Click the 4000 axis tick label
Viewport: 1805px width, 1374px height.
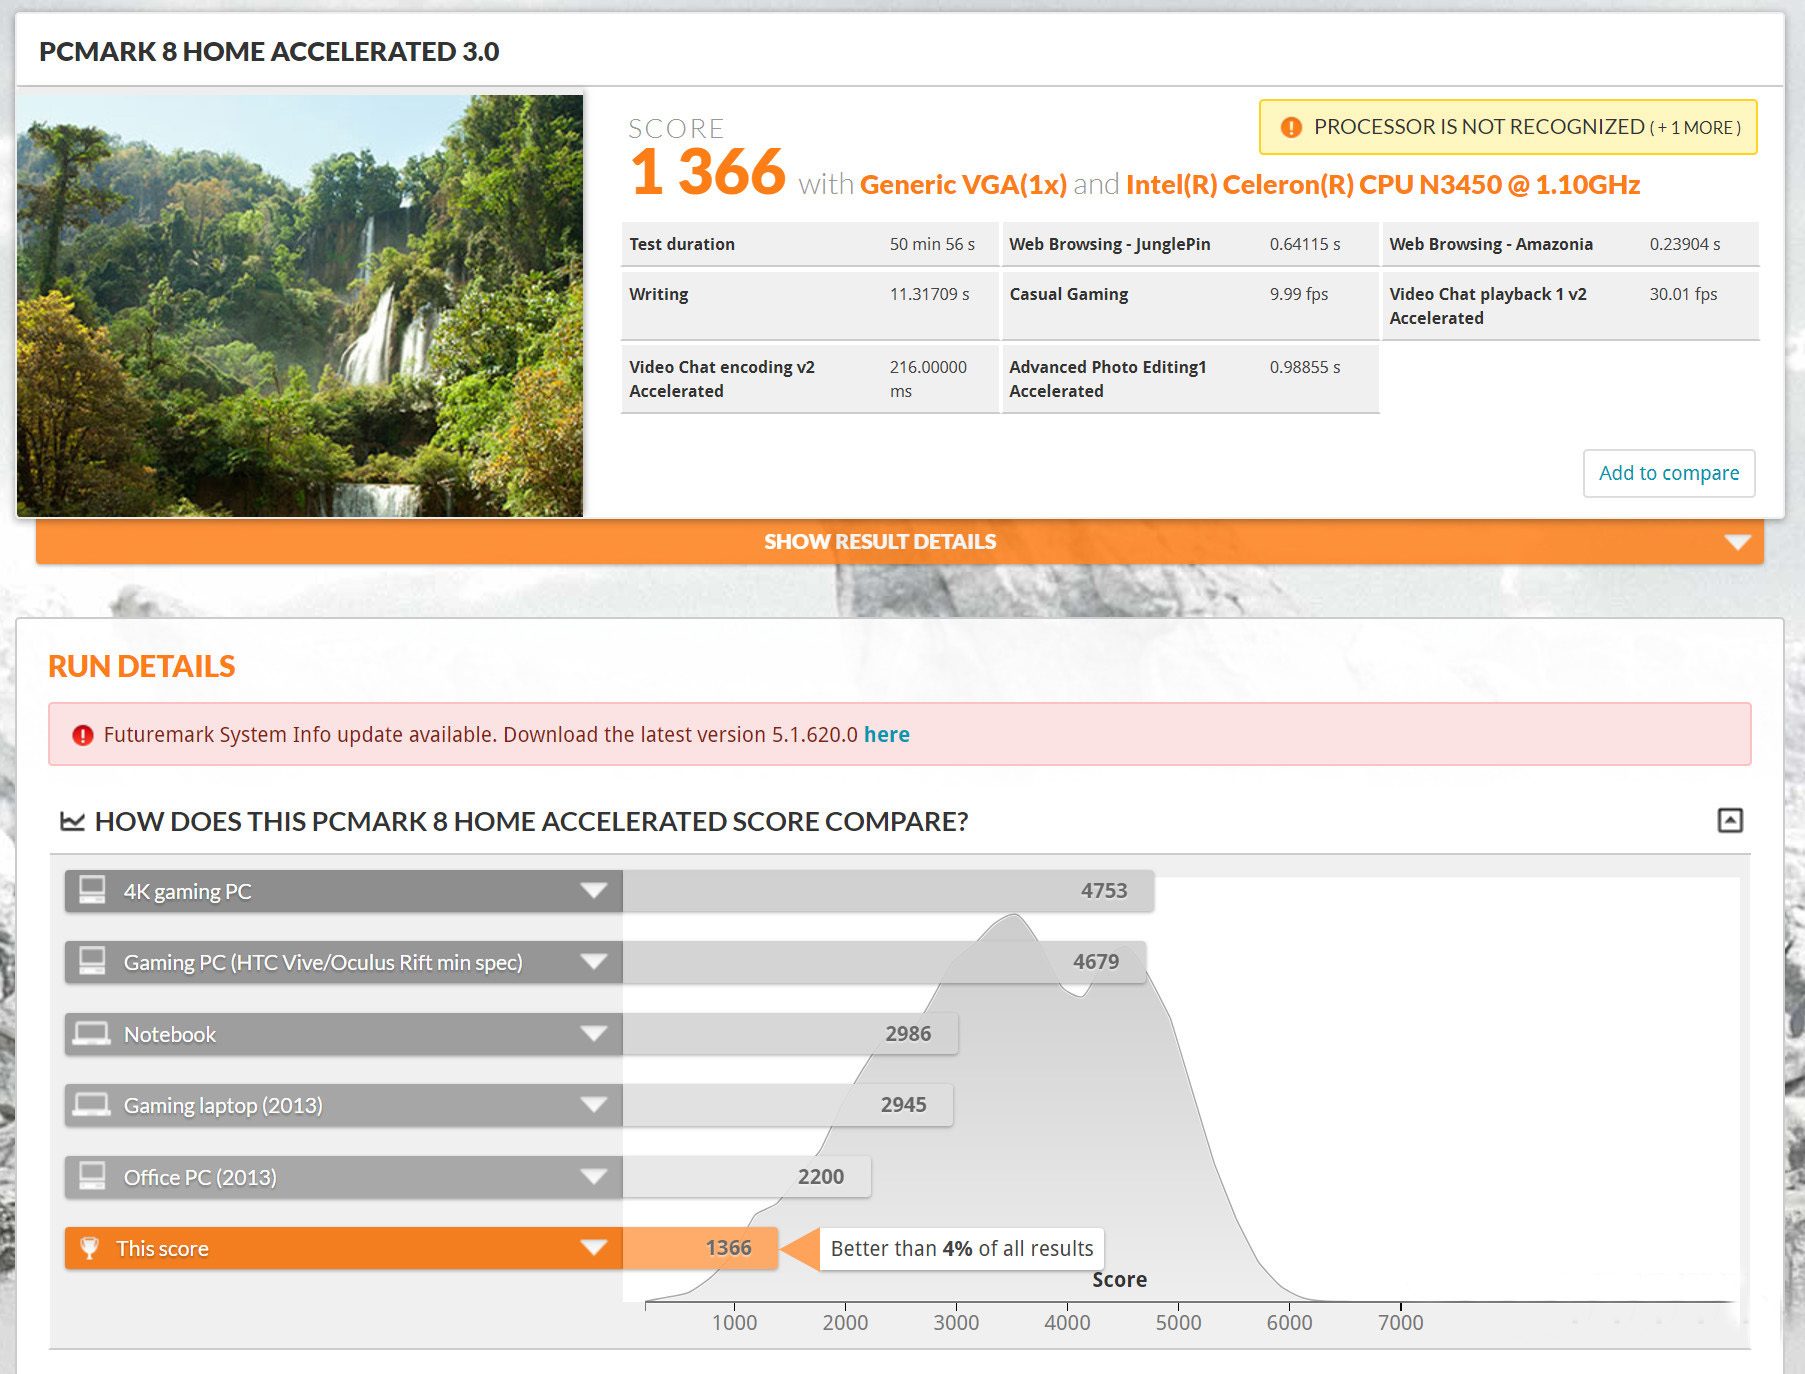[1067, 1322]
